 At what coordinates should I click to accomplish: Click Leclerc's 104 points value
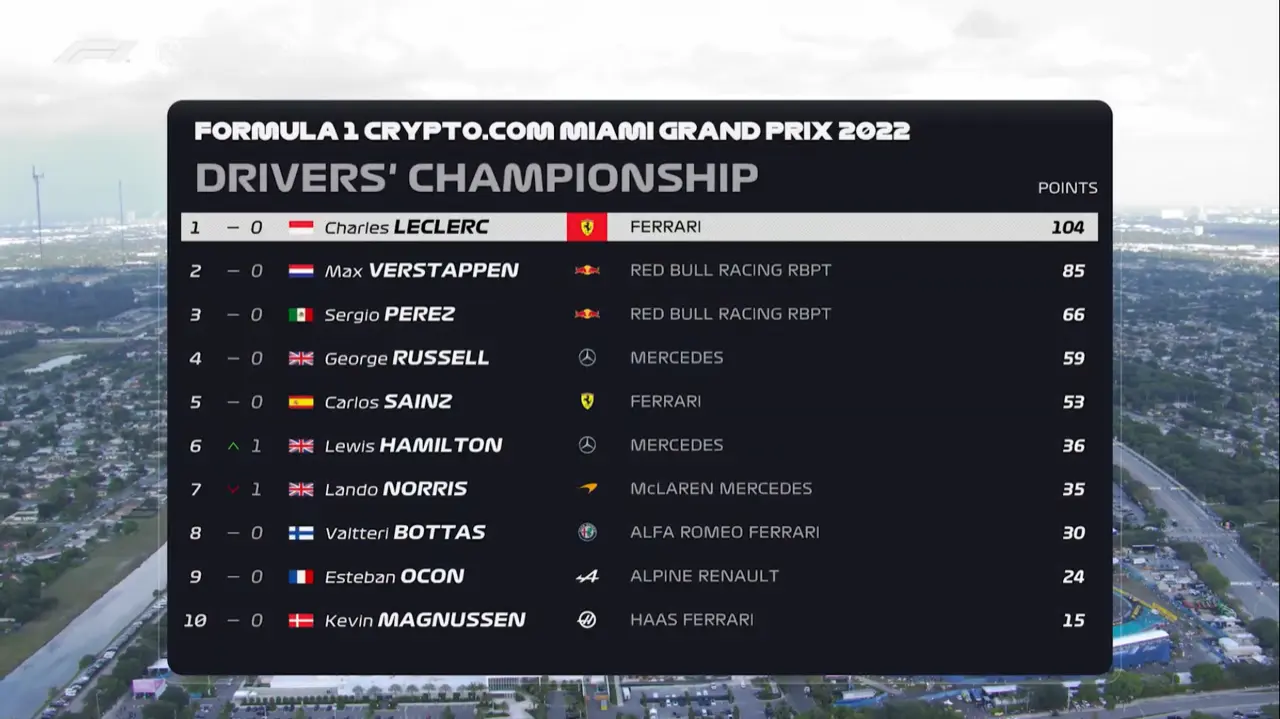(1067, 227)
